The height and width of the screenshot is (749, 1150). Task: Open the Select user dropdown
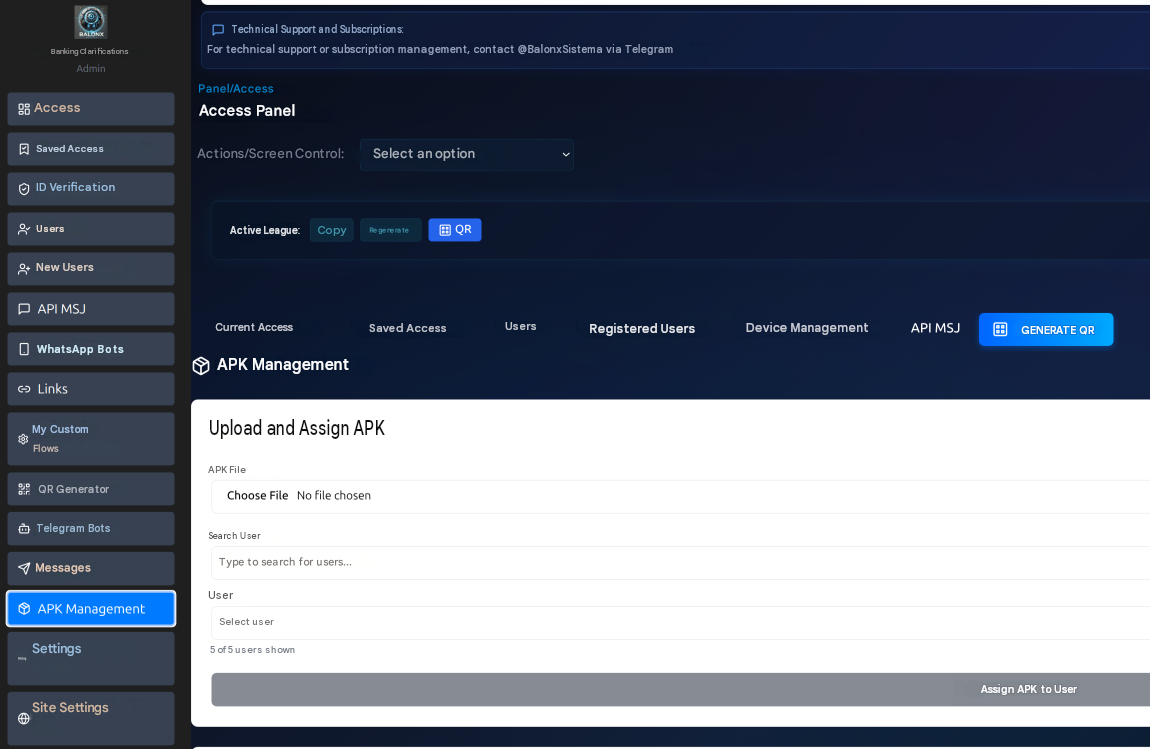(x=680, y=622)
